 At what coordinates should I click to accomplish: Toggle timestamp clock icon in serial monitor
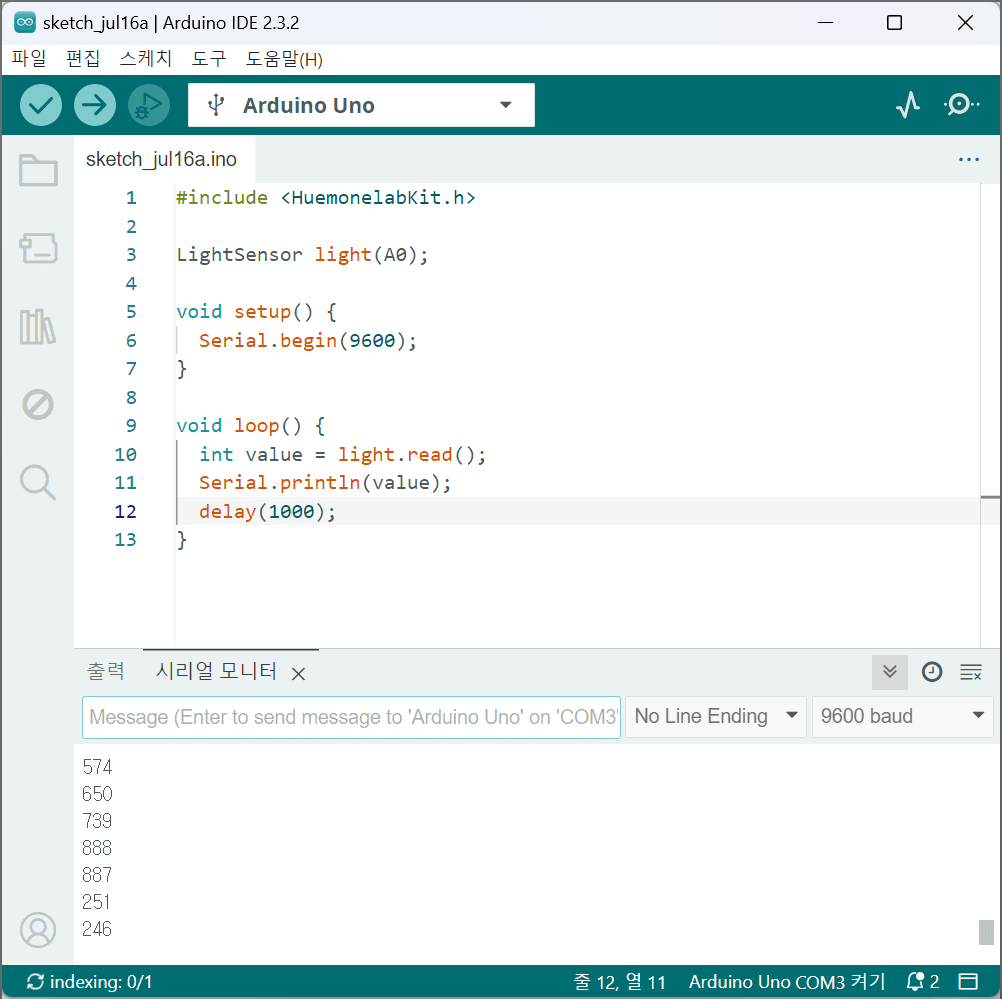[932, 672]
